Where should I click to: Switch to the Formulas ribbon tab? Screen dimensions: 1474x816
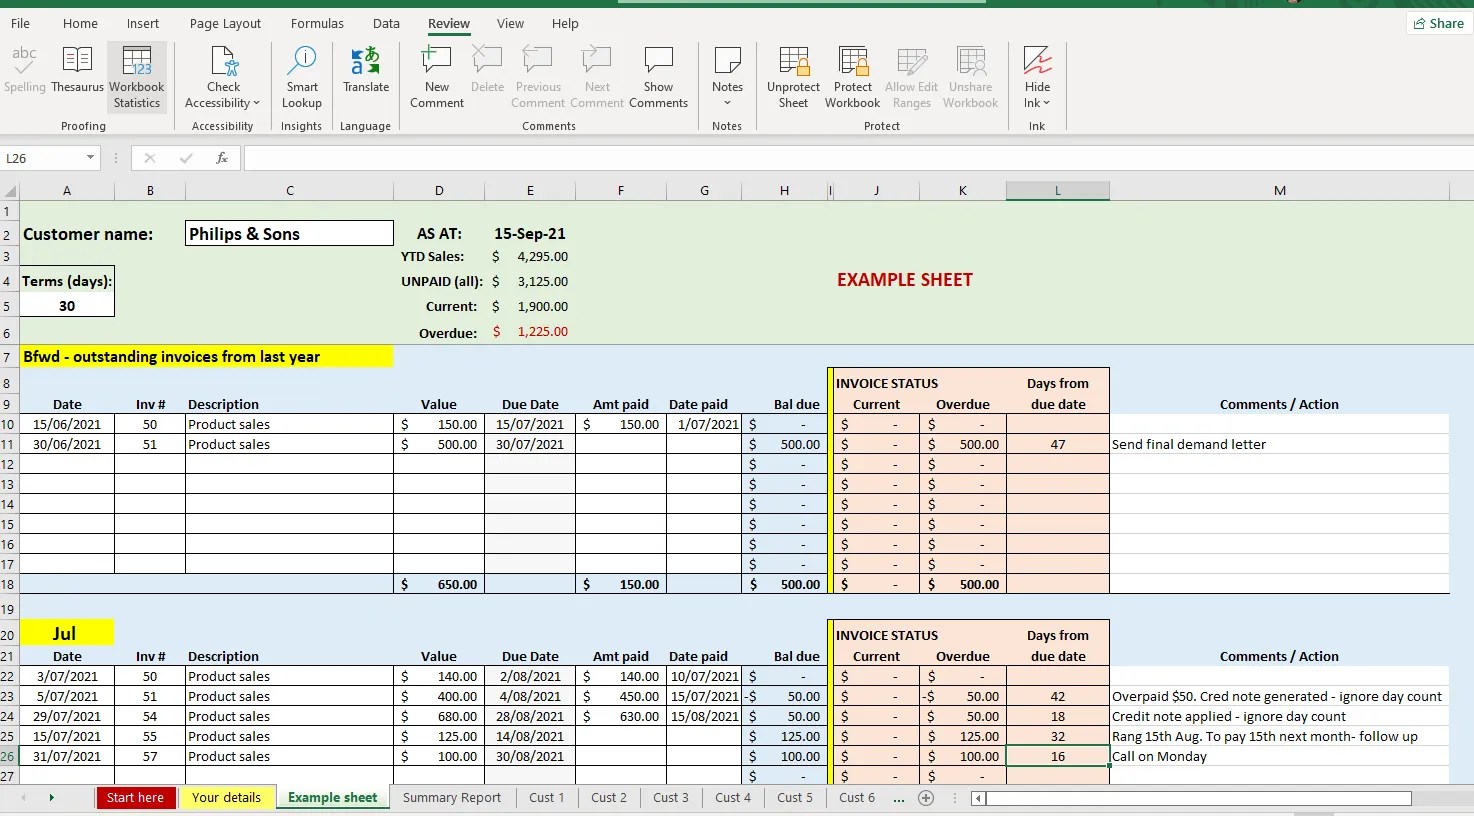click(x=317, y=23)
